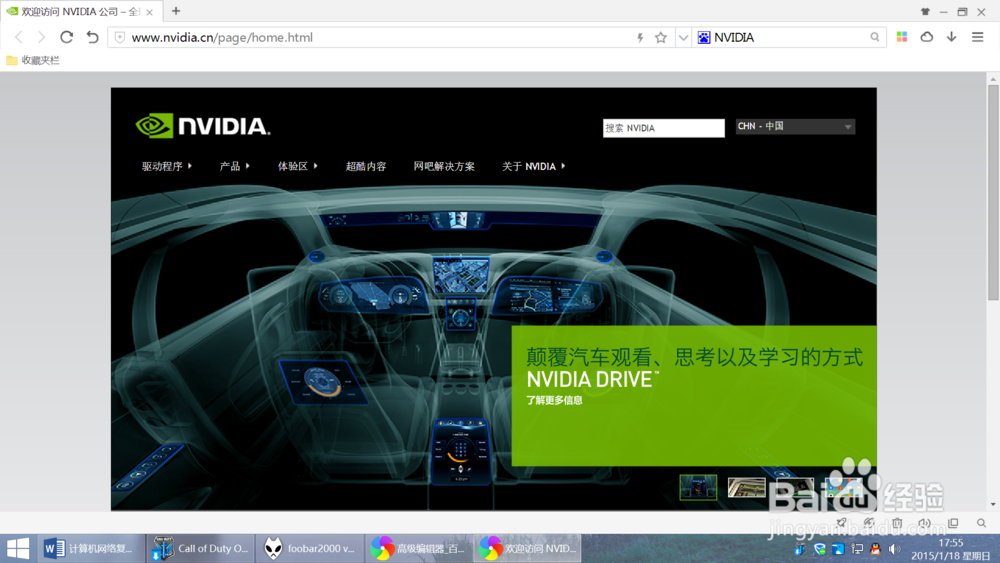The width and height of the screenshot is (1000, 563).
Task: Open a new tab with plus button
Action: 176,11
